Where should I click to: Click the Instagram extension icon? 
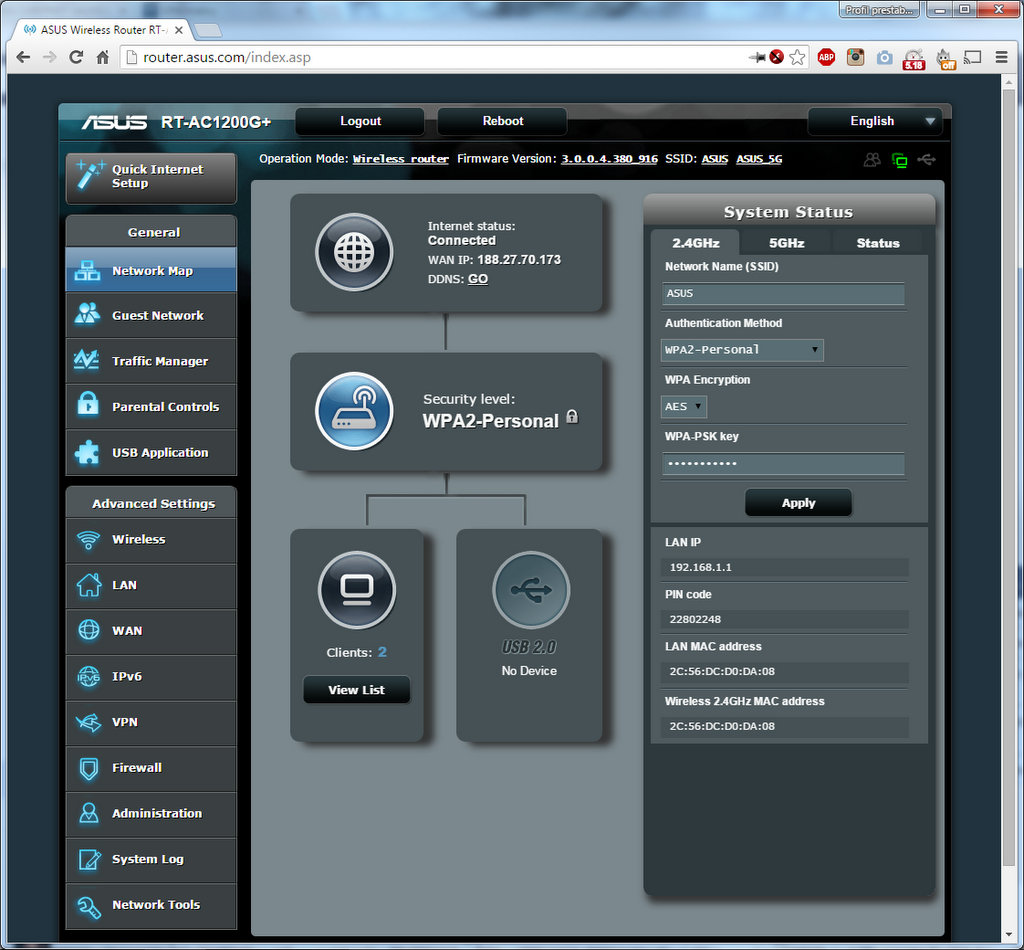[856, 57]
